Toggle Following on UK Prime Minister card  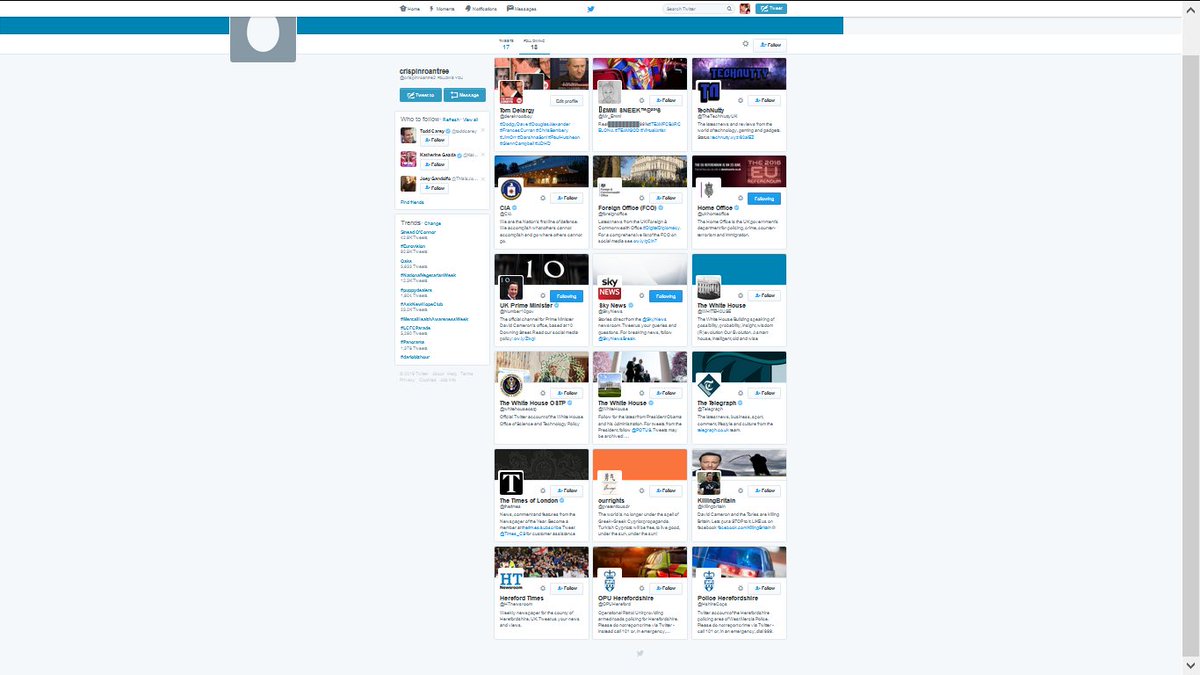pyautogui.click(x=566, y=296)
